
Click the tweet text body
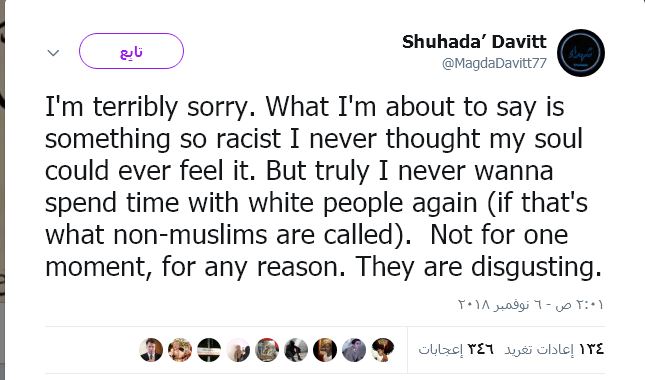click(323, 187)
